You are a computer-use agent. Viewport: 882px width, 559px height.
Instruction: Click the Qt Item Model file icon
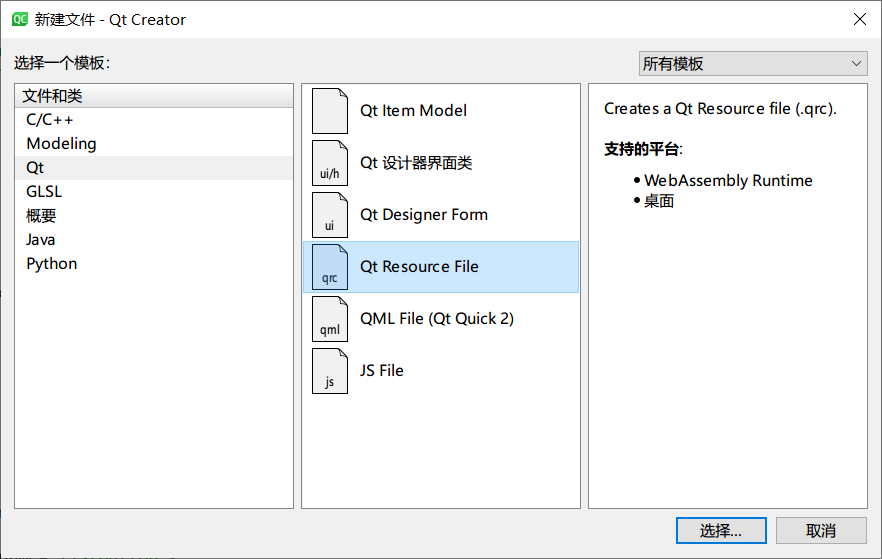(330, 111)
